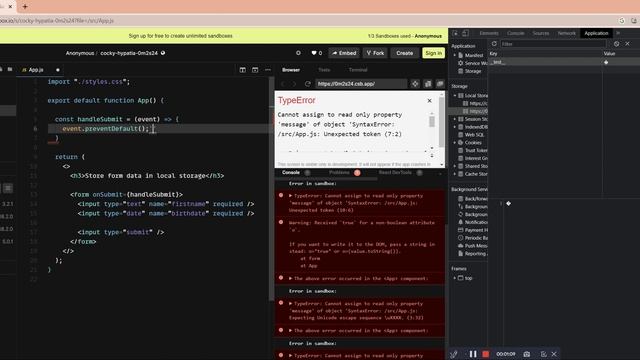Image resolution: width=640 pixels, height=360 pixels.
Task: Open the Embed button
Action: [x=344, y=53]
